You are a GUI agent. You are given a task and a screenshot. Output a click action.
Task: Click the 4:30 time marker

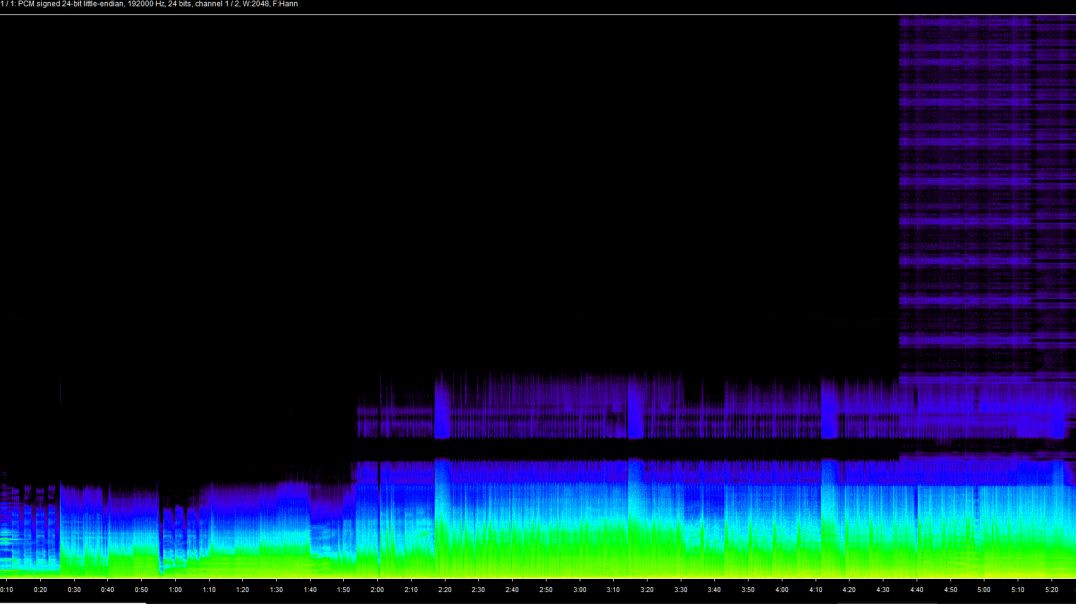(x=882, y=590)
